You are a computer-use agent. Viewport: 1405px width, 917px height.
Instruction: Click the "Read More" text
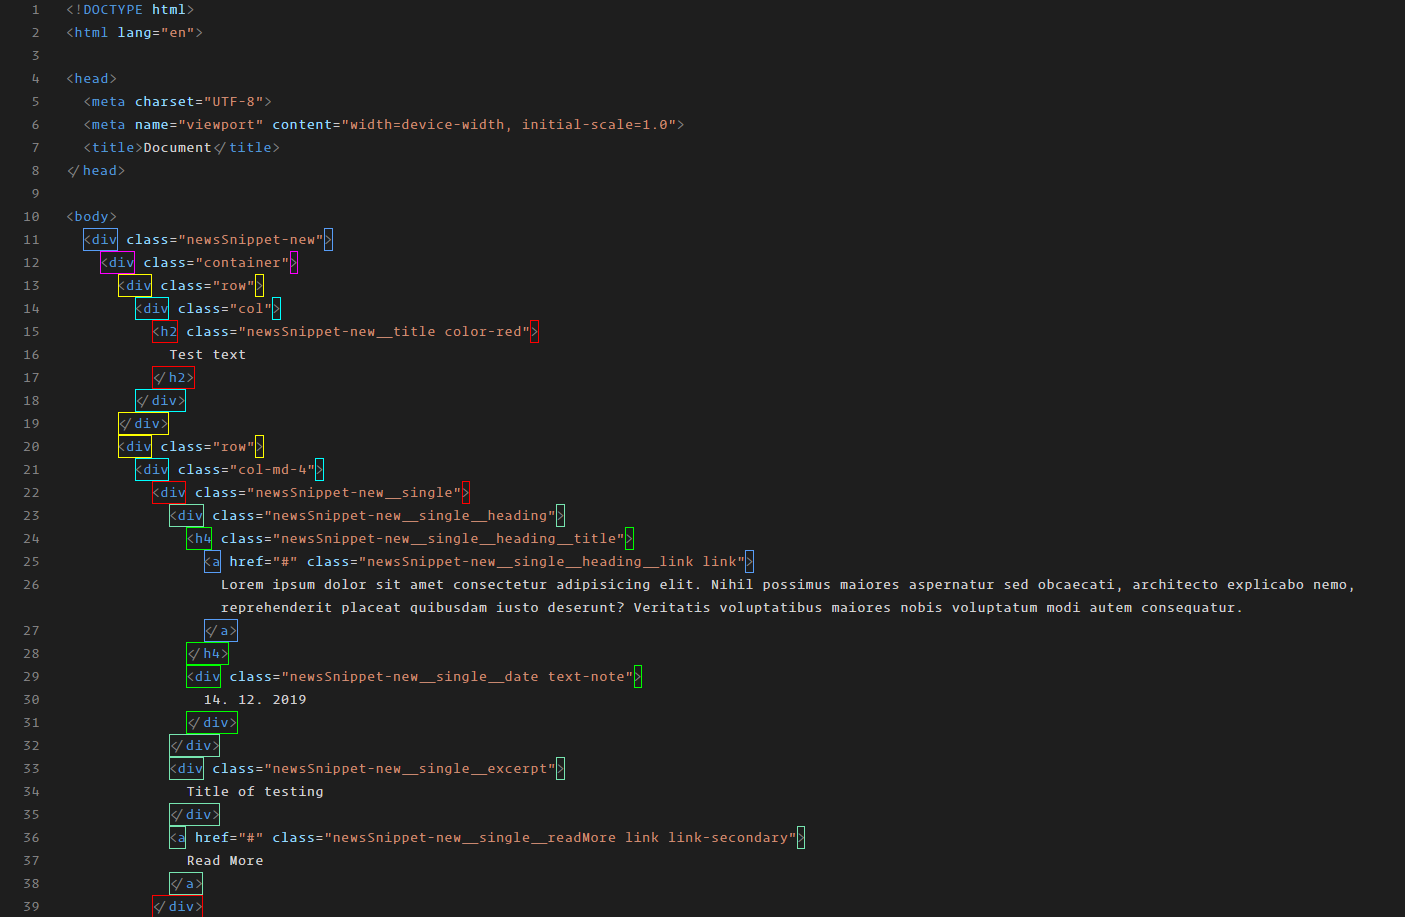coord(225,861)
